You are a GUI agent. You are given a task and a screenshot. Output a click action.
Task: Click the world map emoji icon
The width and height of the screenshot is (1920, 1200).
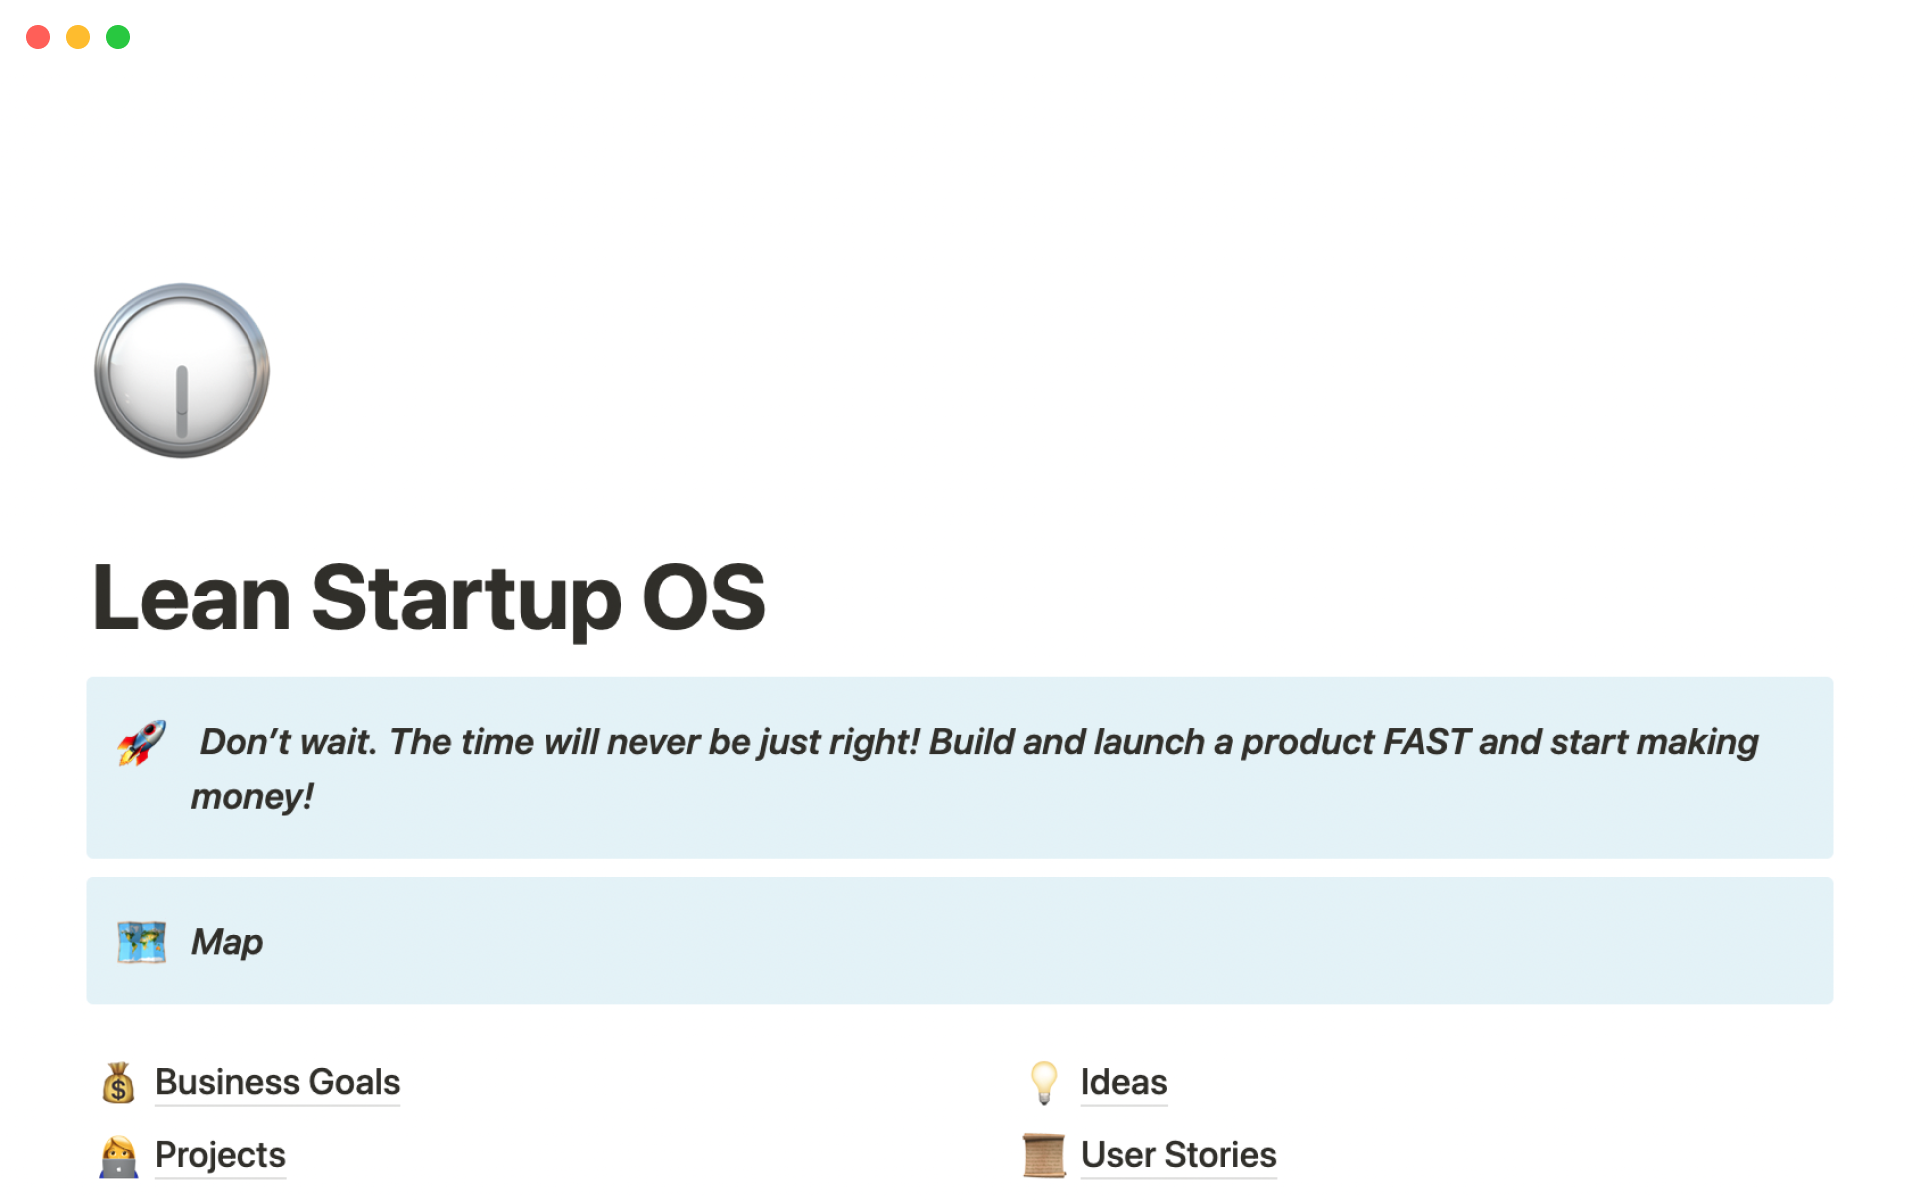(x=141, y=942)
